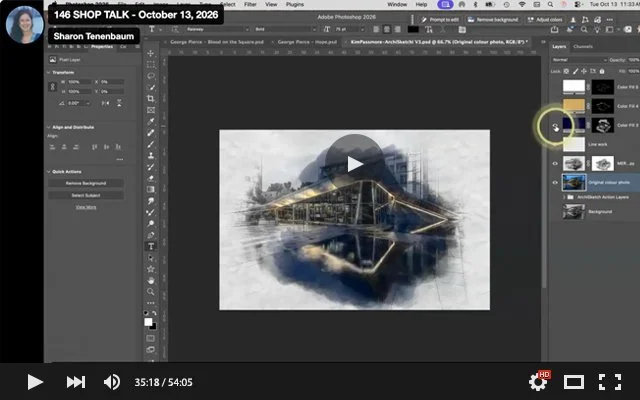
Task: Hide the Original colour photo layer
Action: pos(555,182)
